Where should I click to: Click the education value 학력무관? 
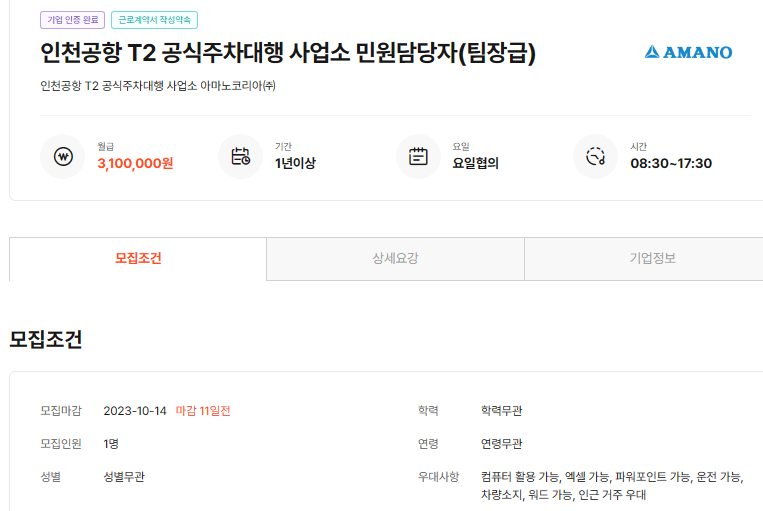pos(502,411)
